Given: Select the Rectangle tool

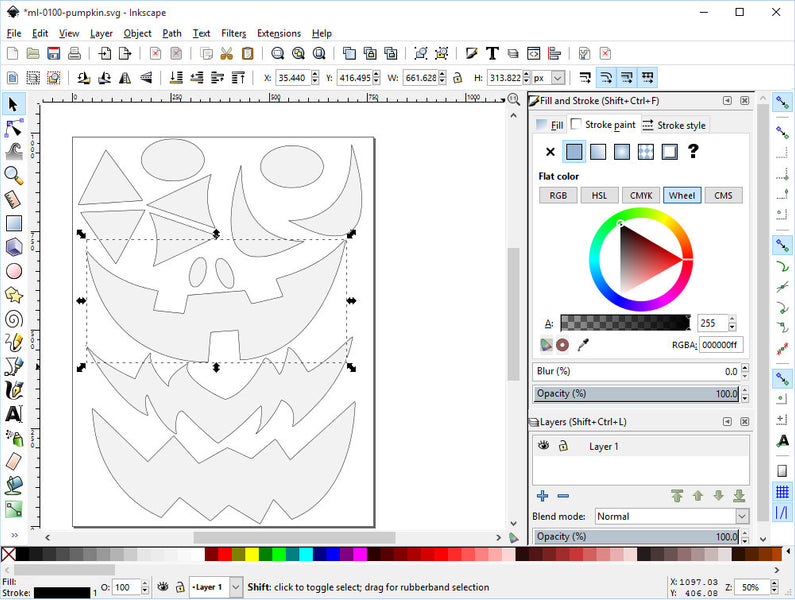Looking at the screenshot, I should pyautogui.click(x=14, y=223).
